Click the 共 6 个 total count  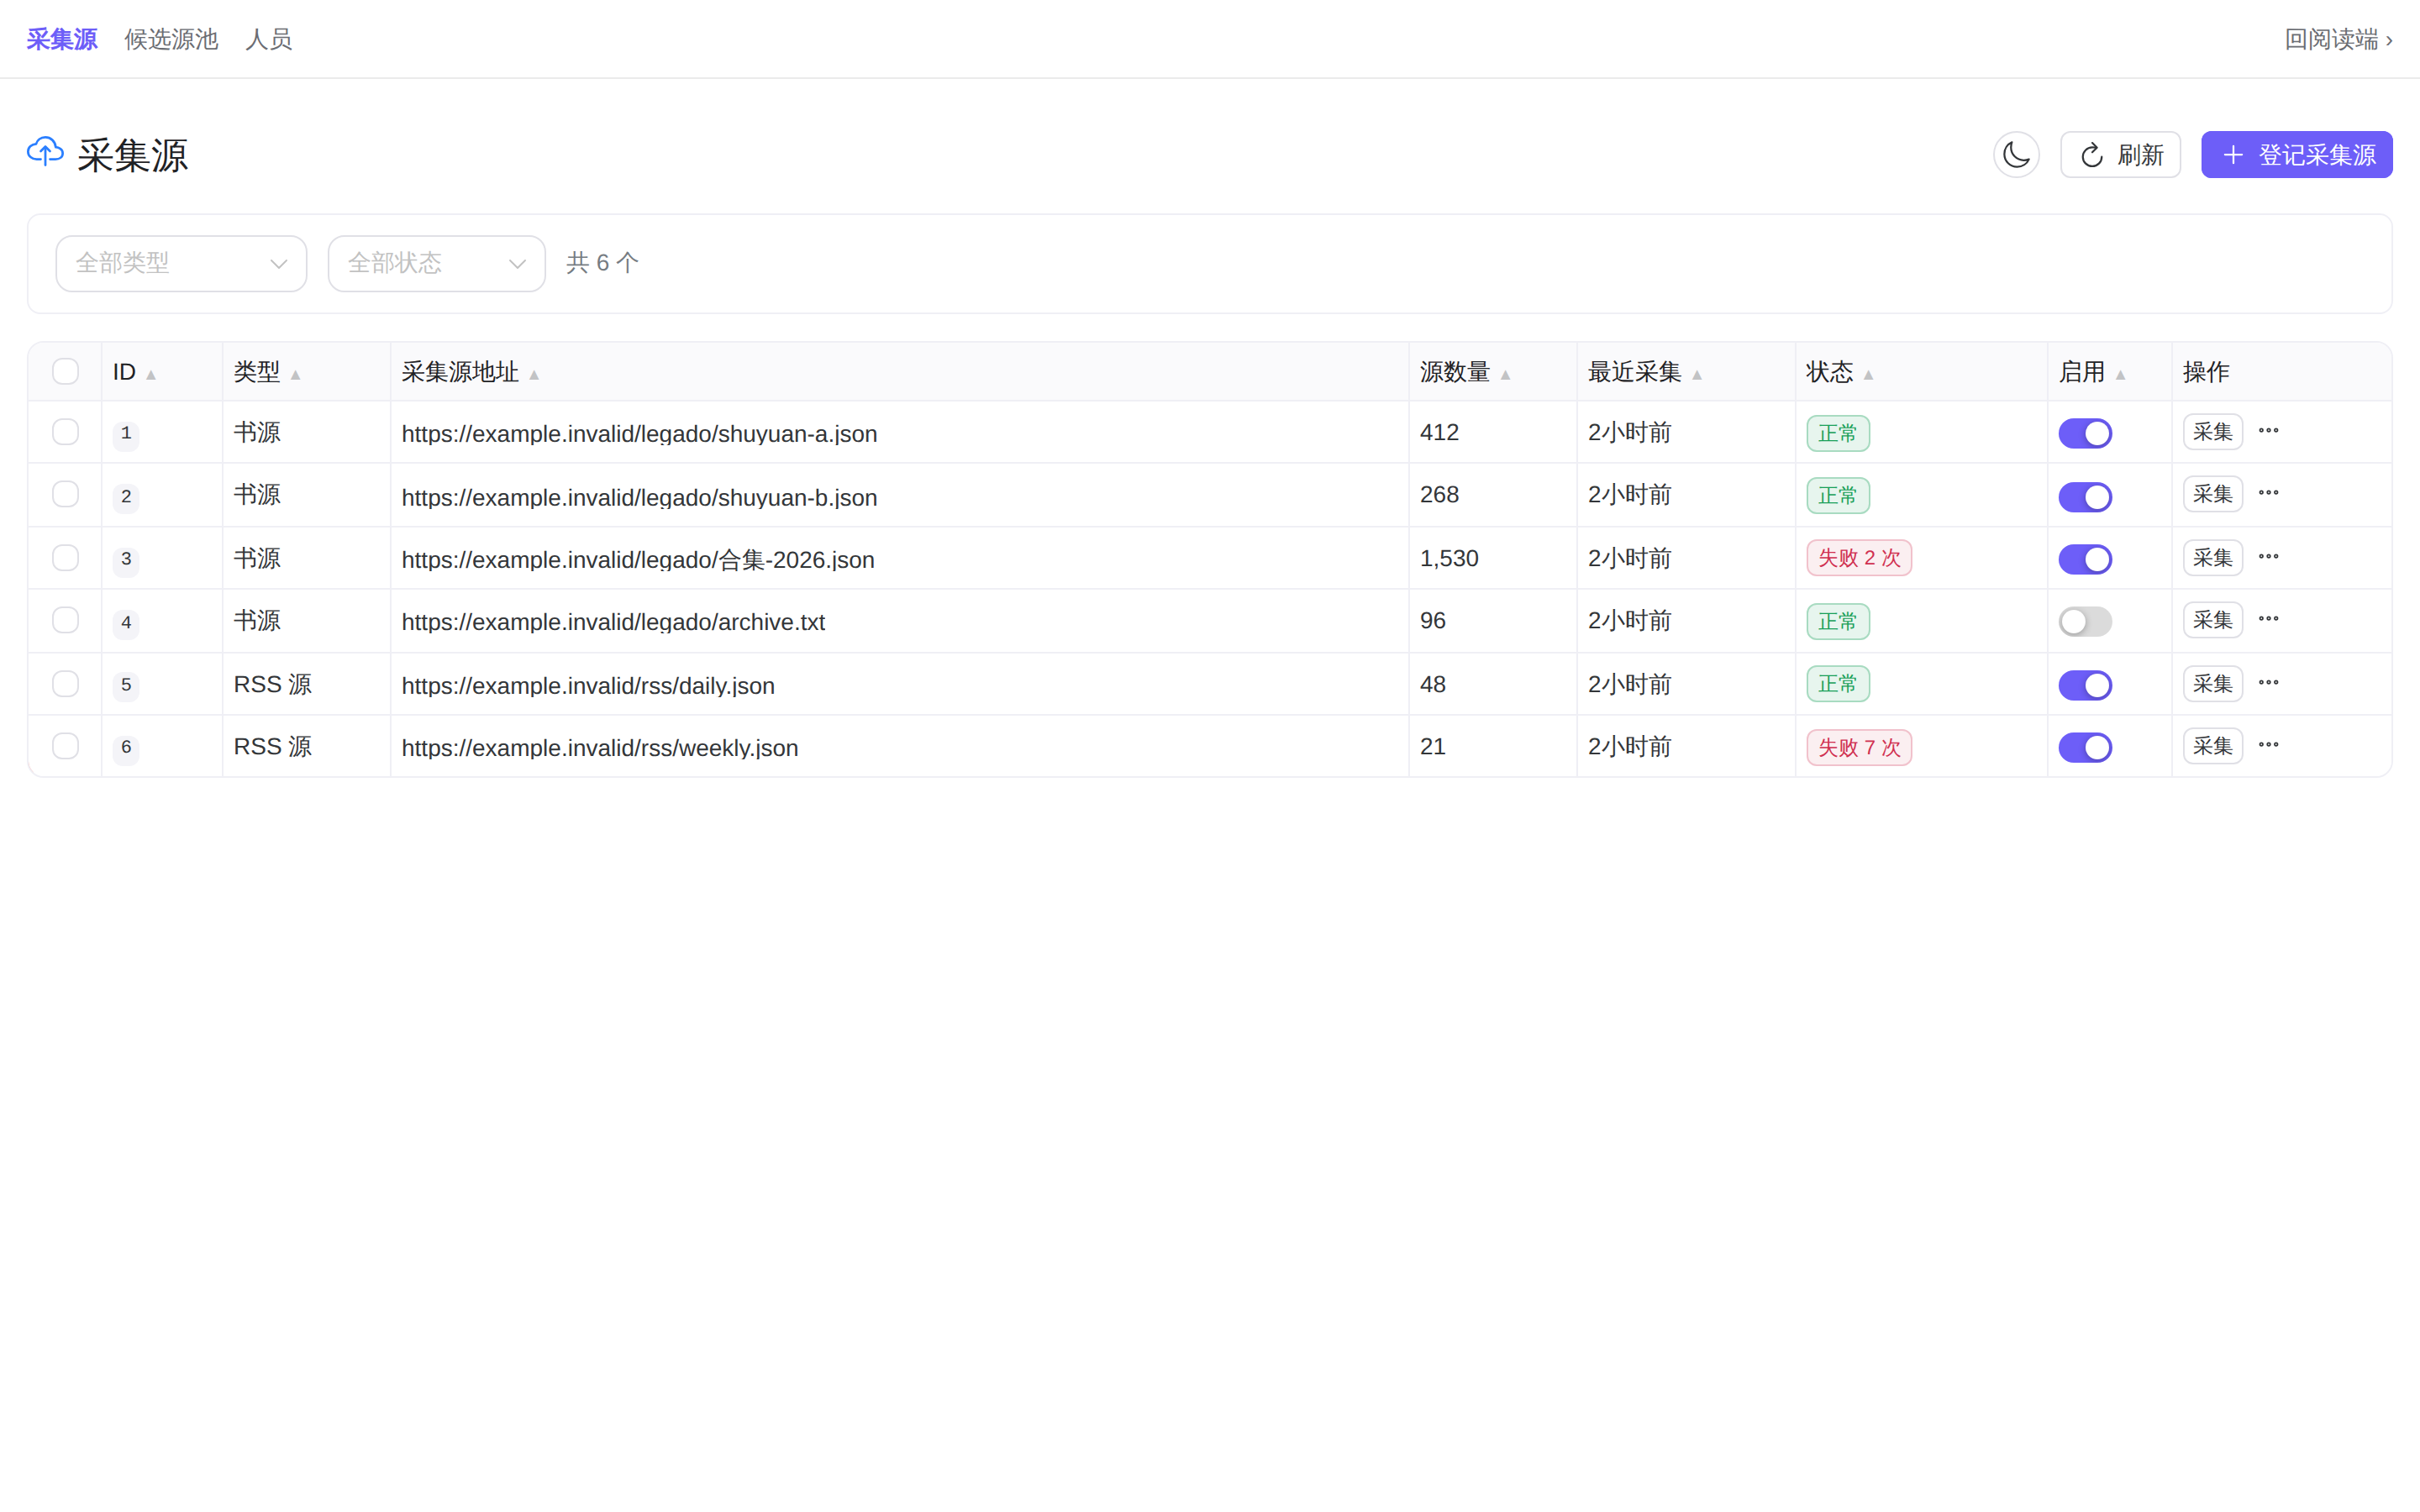click(x=602, y=263)
